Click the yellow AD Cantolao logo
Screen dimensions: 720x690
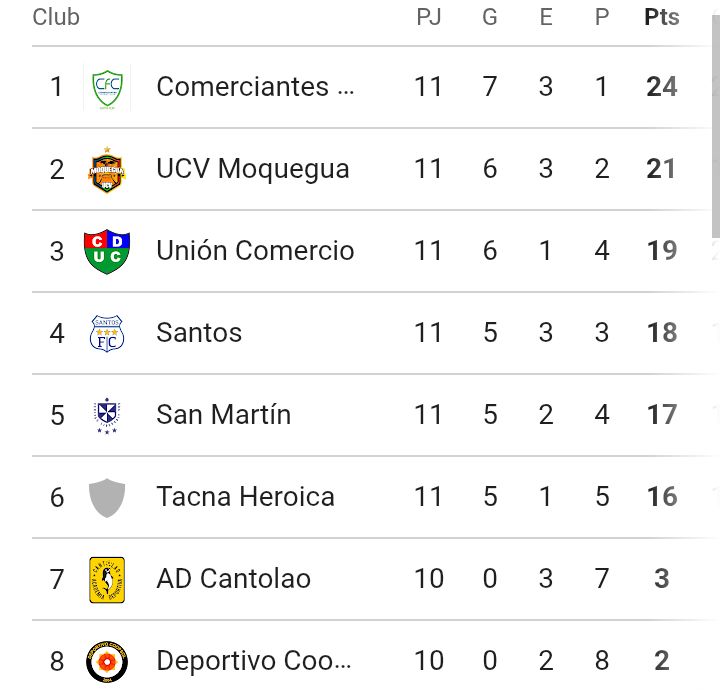click(107, 579)
